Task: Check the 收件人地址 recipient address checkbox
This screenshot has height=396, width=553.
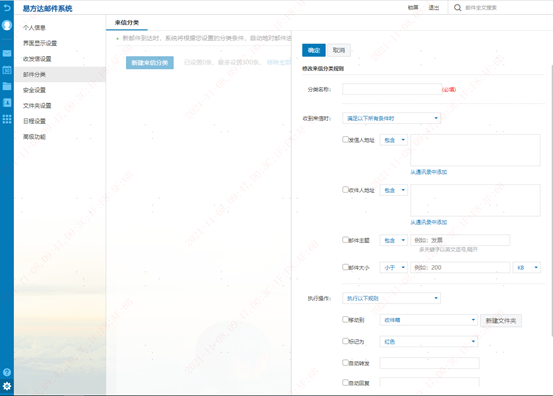Action: (345, 189)
